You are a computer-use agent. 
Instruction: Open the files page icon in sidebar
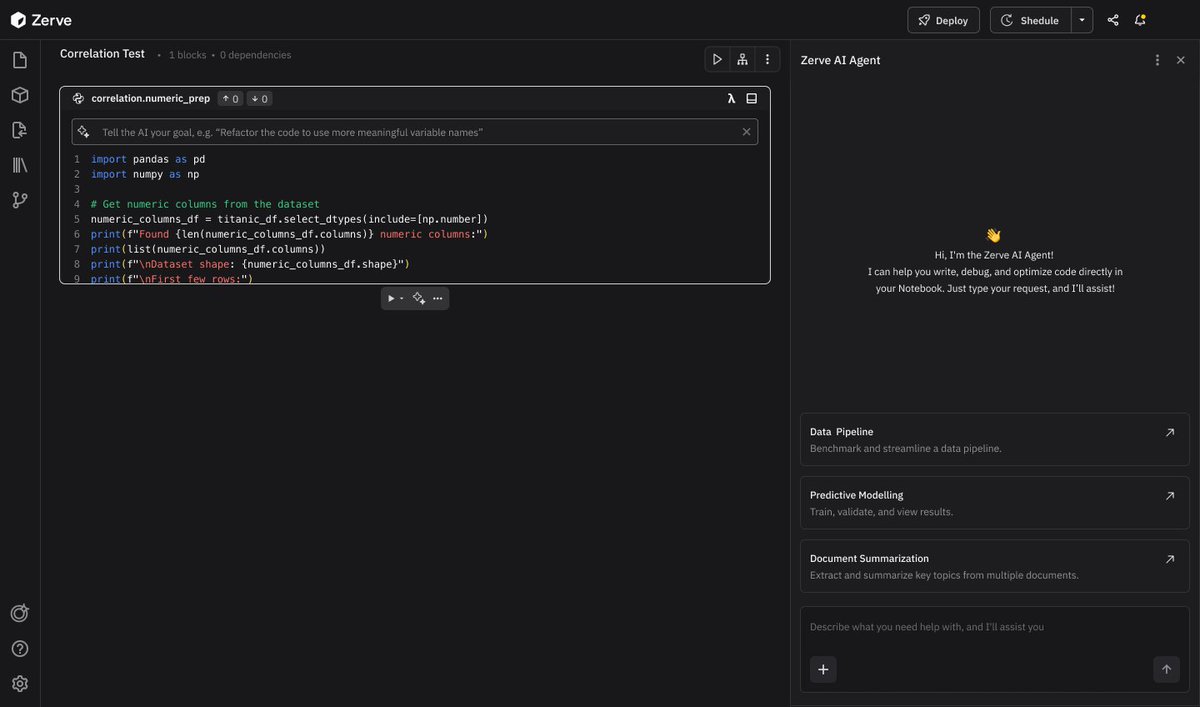pos(19,60)
